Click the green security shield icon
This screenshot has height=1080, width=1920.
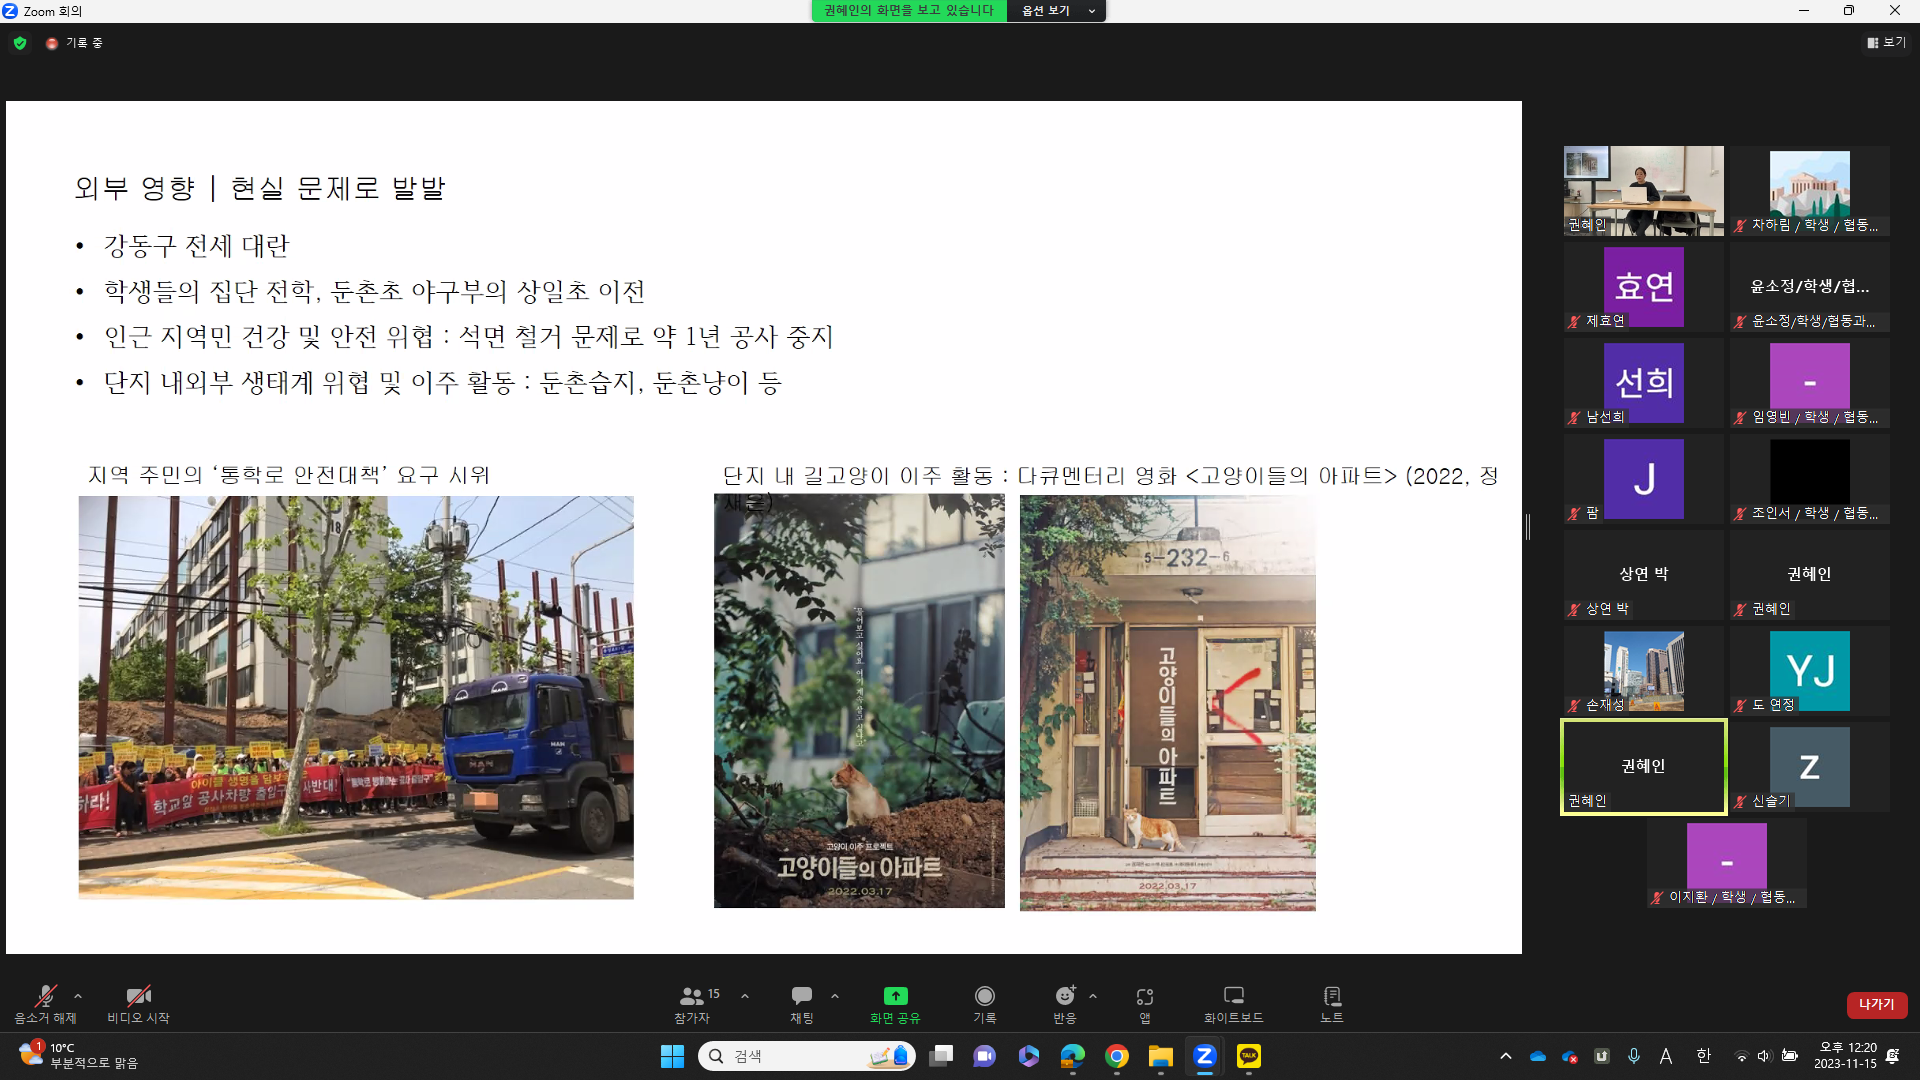(20, 43)
